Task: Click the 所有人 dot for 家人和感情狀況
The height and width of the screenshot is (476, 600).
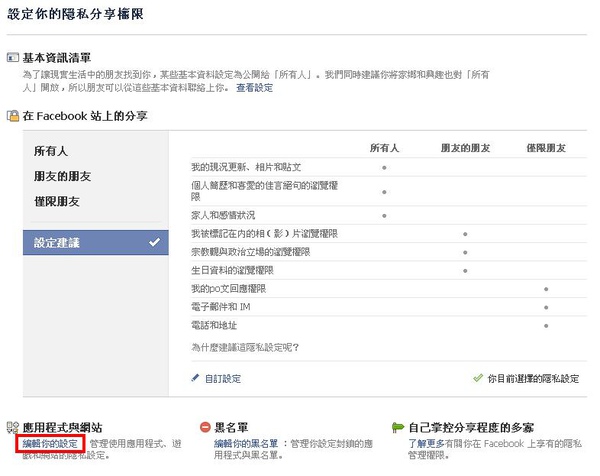Action: (384, 216)
